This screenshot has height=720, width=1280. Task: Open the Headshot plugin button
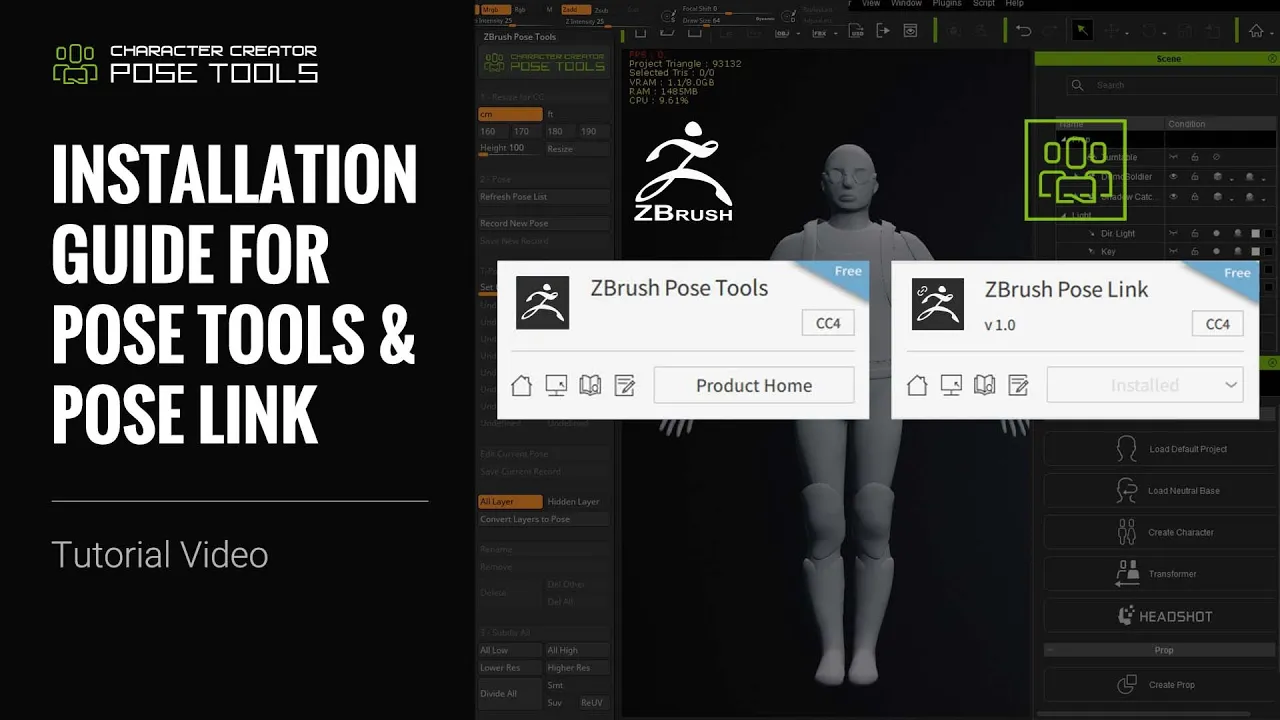(1161, 616)
